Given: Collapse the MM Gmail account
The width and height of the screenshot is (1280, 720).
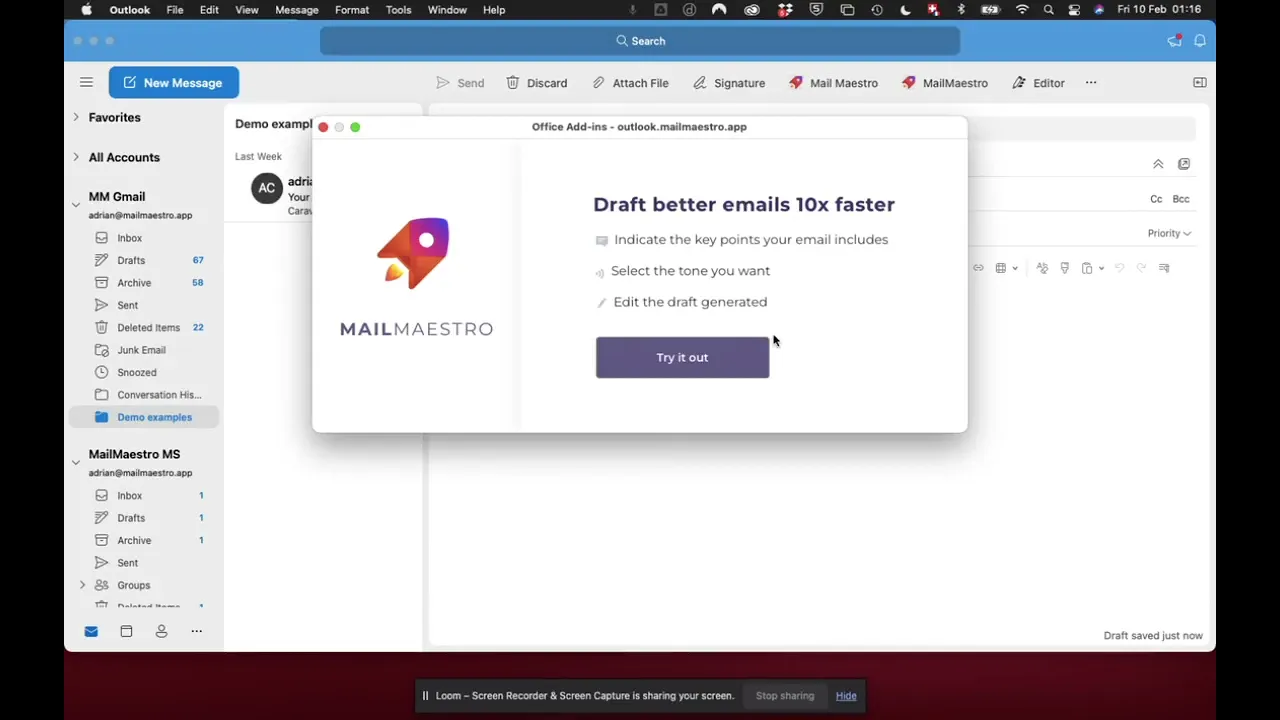Looking at the screenshot, I should coord(76,205).
